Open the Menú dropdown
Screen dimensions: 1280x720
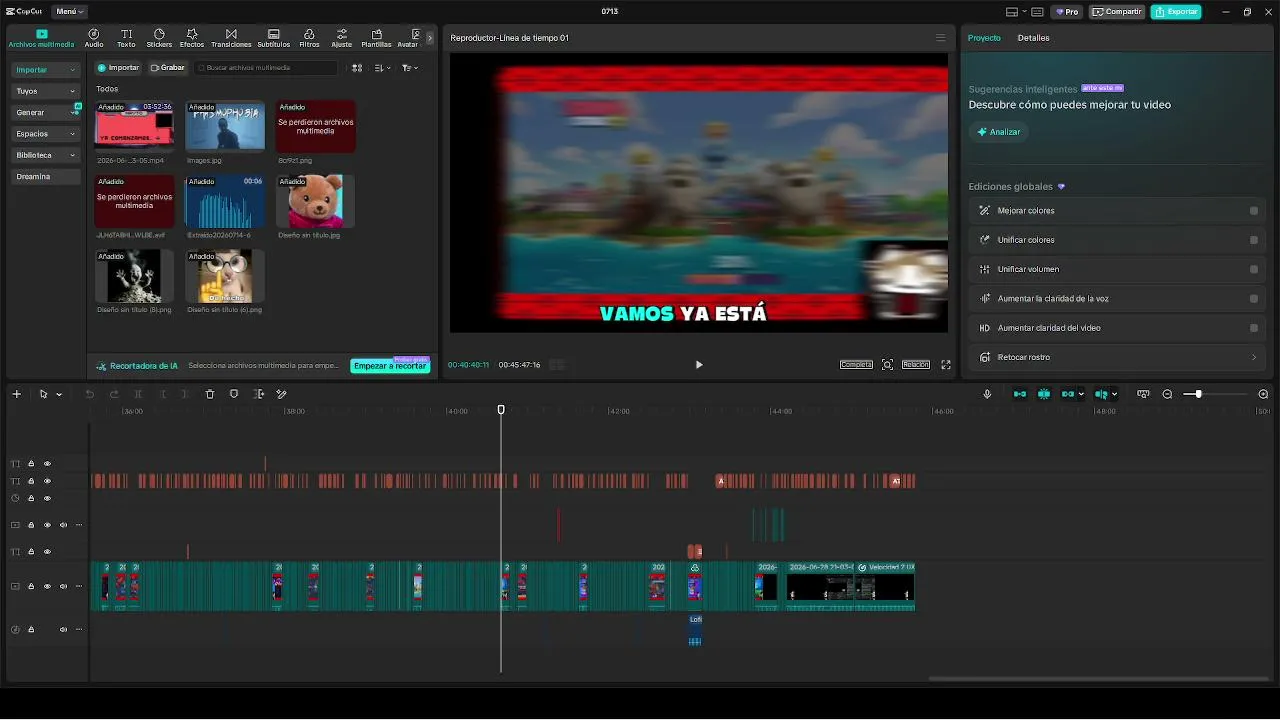coord(68,12)
